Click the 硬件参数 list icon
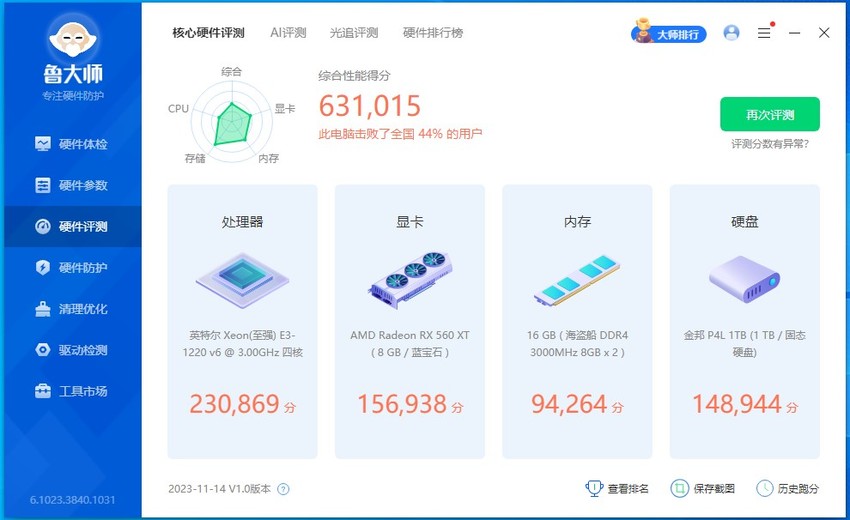This screenshot has height=520, width=850. pos(42,185)
